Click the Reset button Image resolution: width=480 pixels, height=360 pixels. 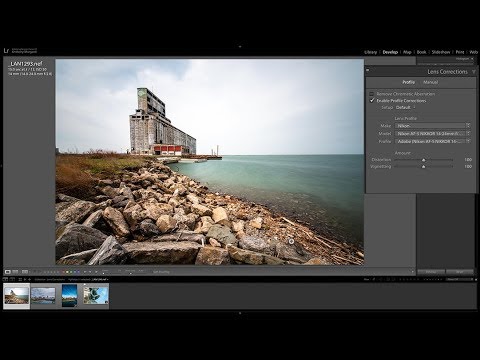click(x=460, y=272)
